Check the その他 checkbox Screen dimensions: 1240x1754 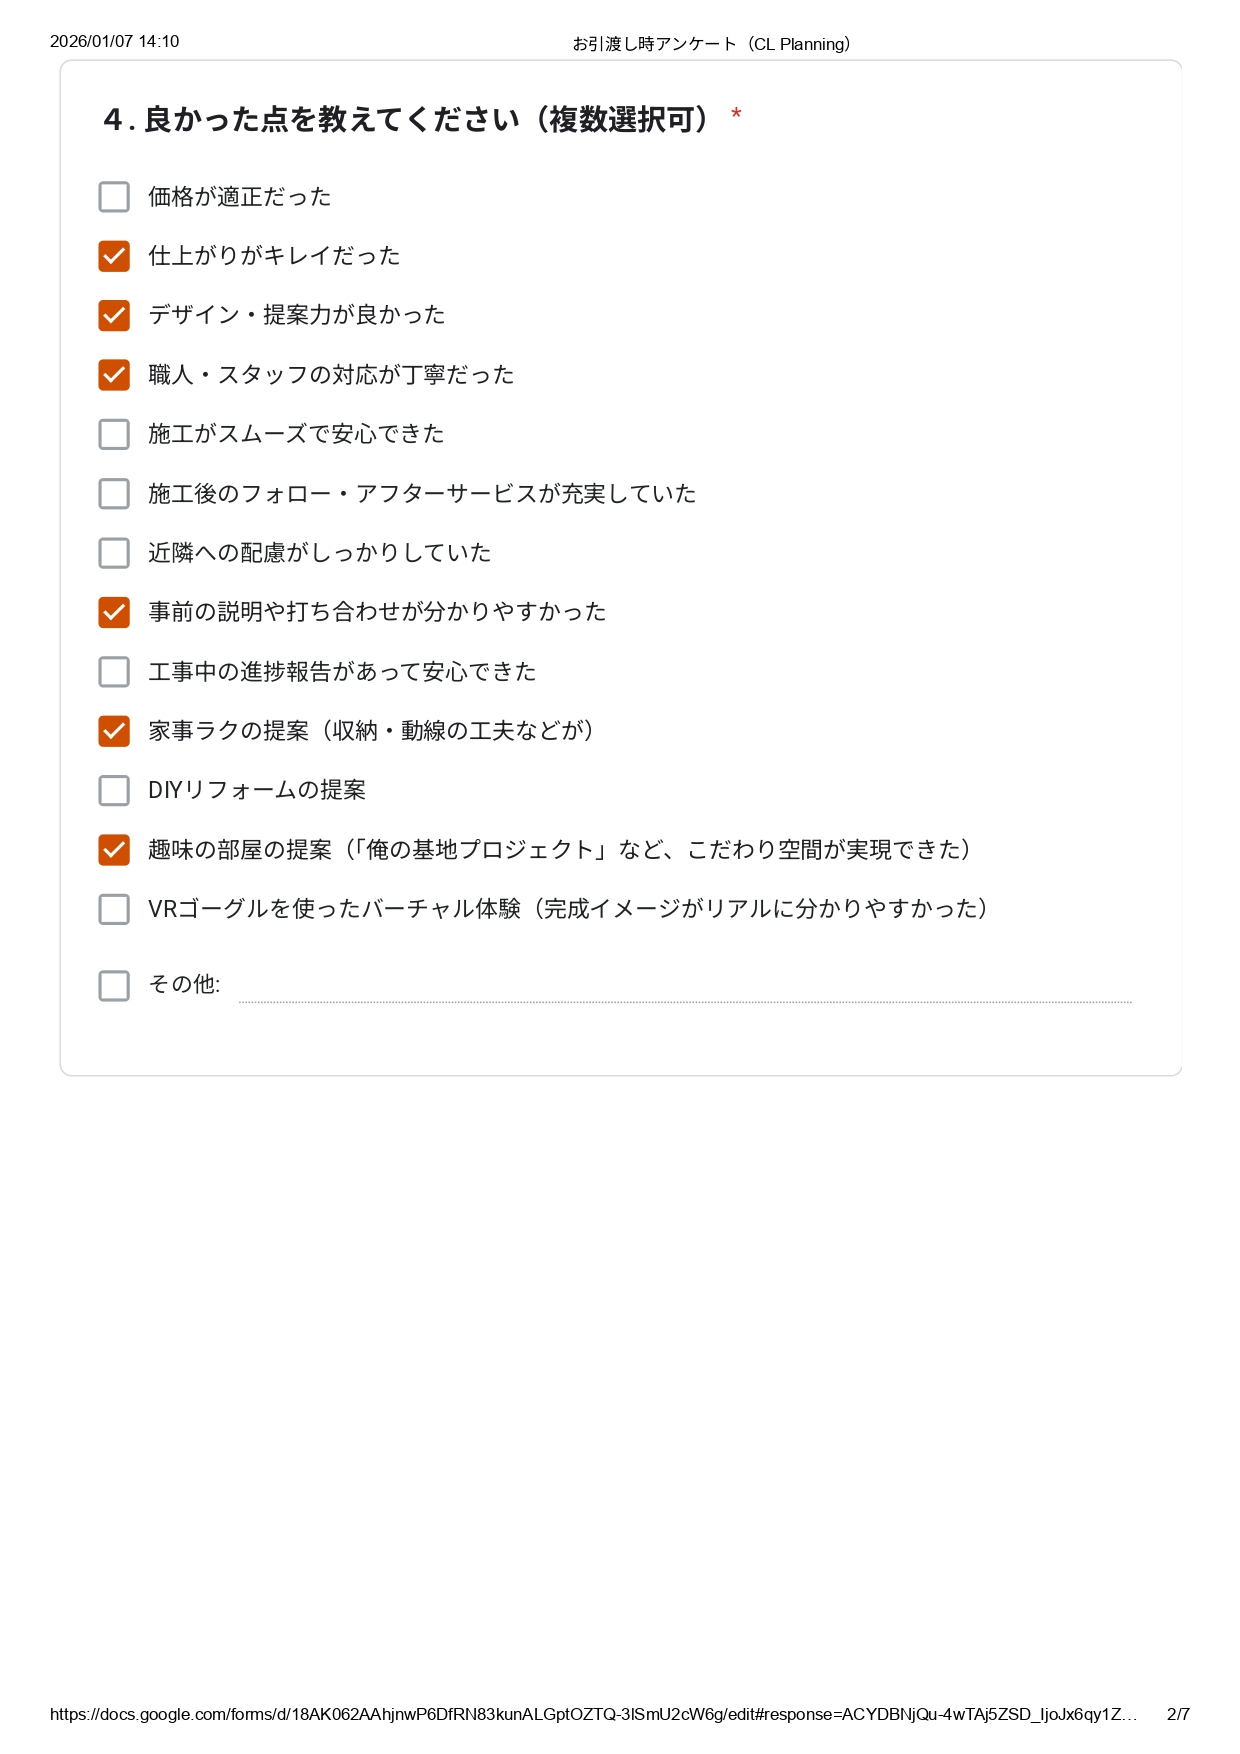point(114,986)
